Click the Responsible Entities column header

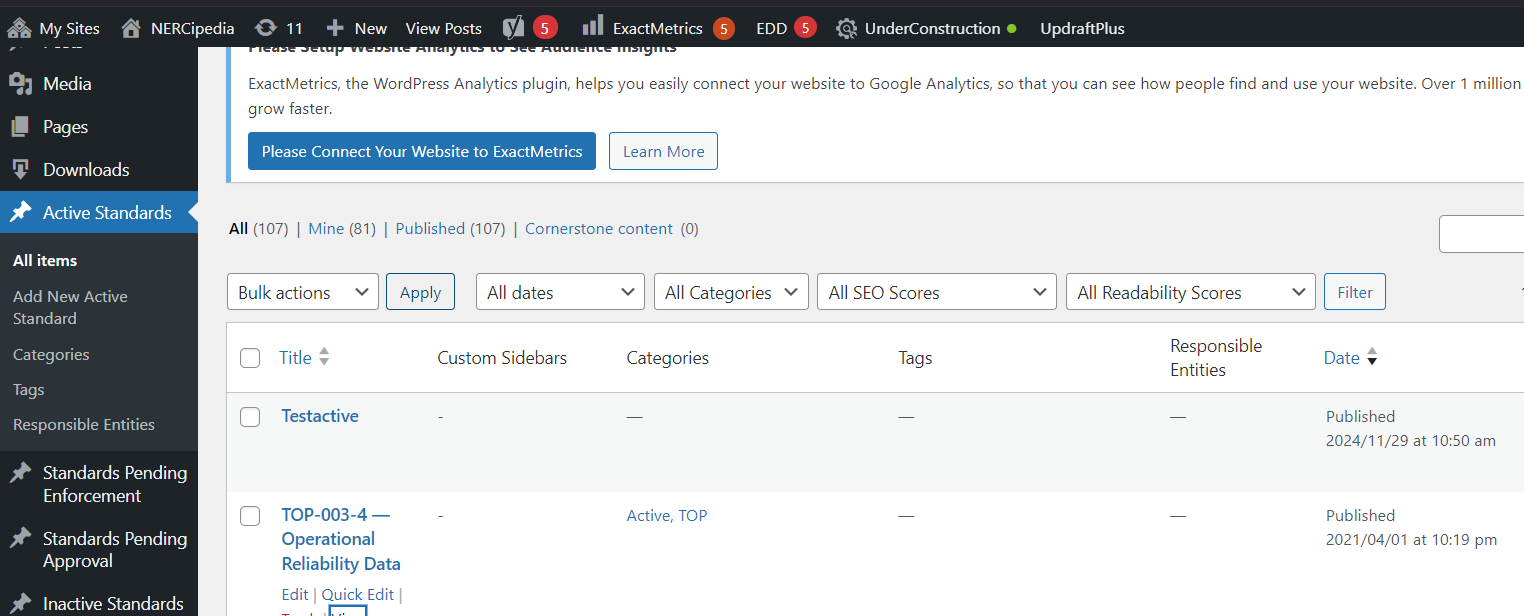1216,357
